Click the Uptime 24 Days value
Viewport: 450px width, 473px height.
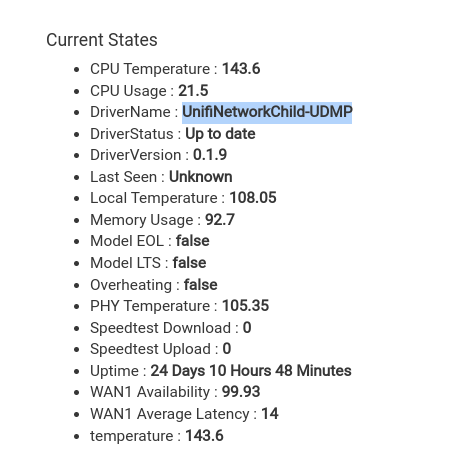point(251,371)
